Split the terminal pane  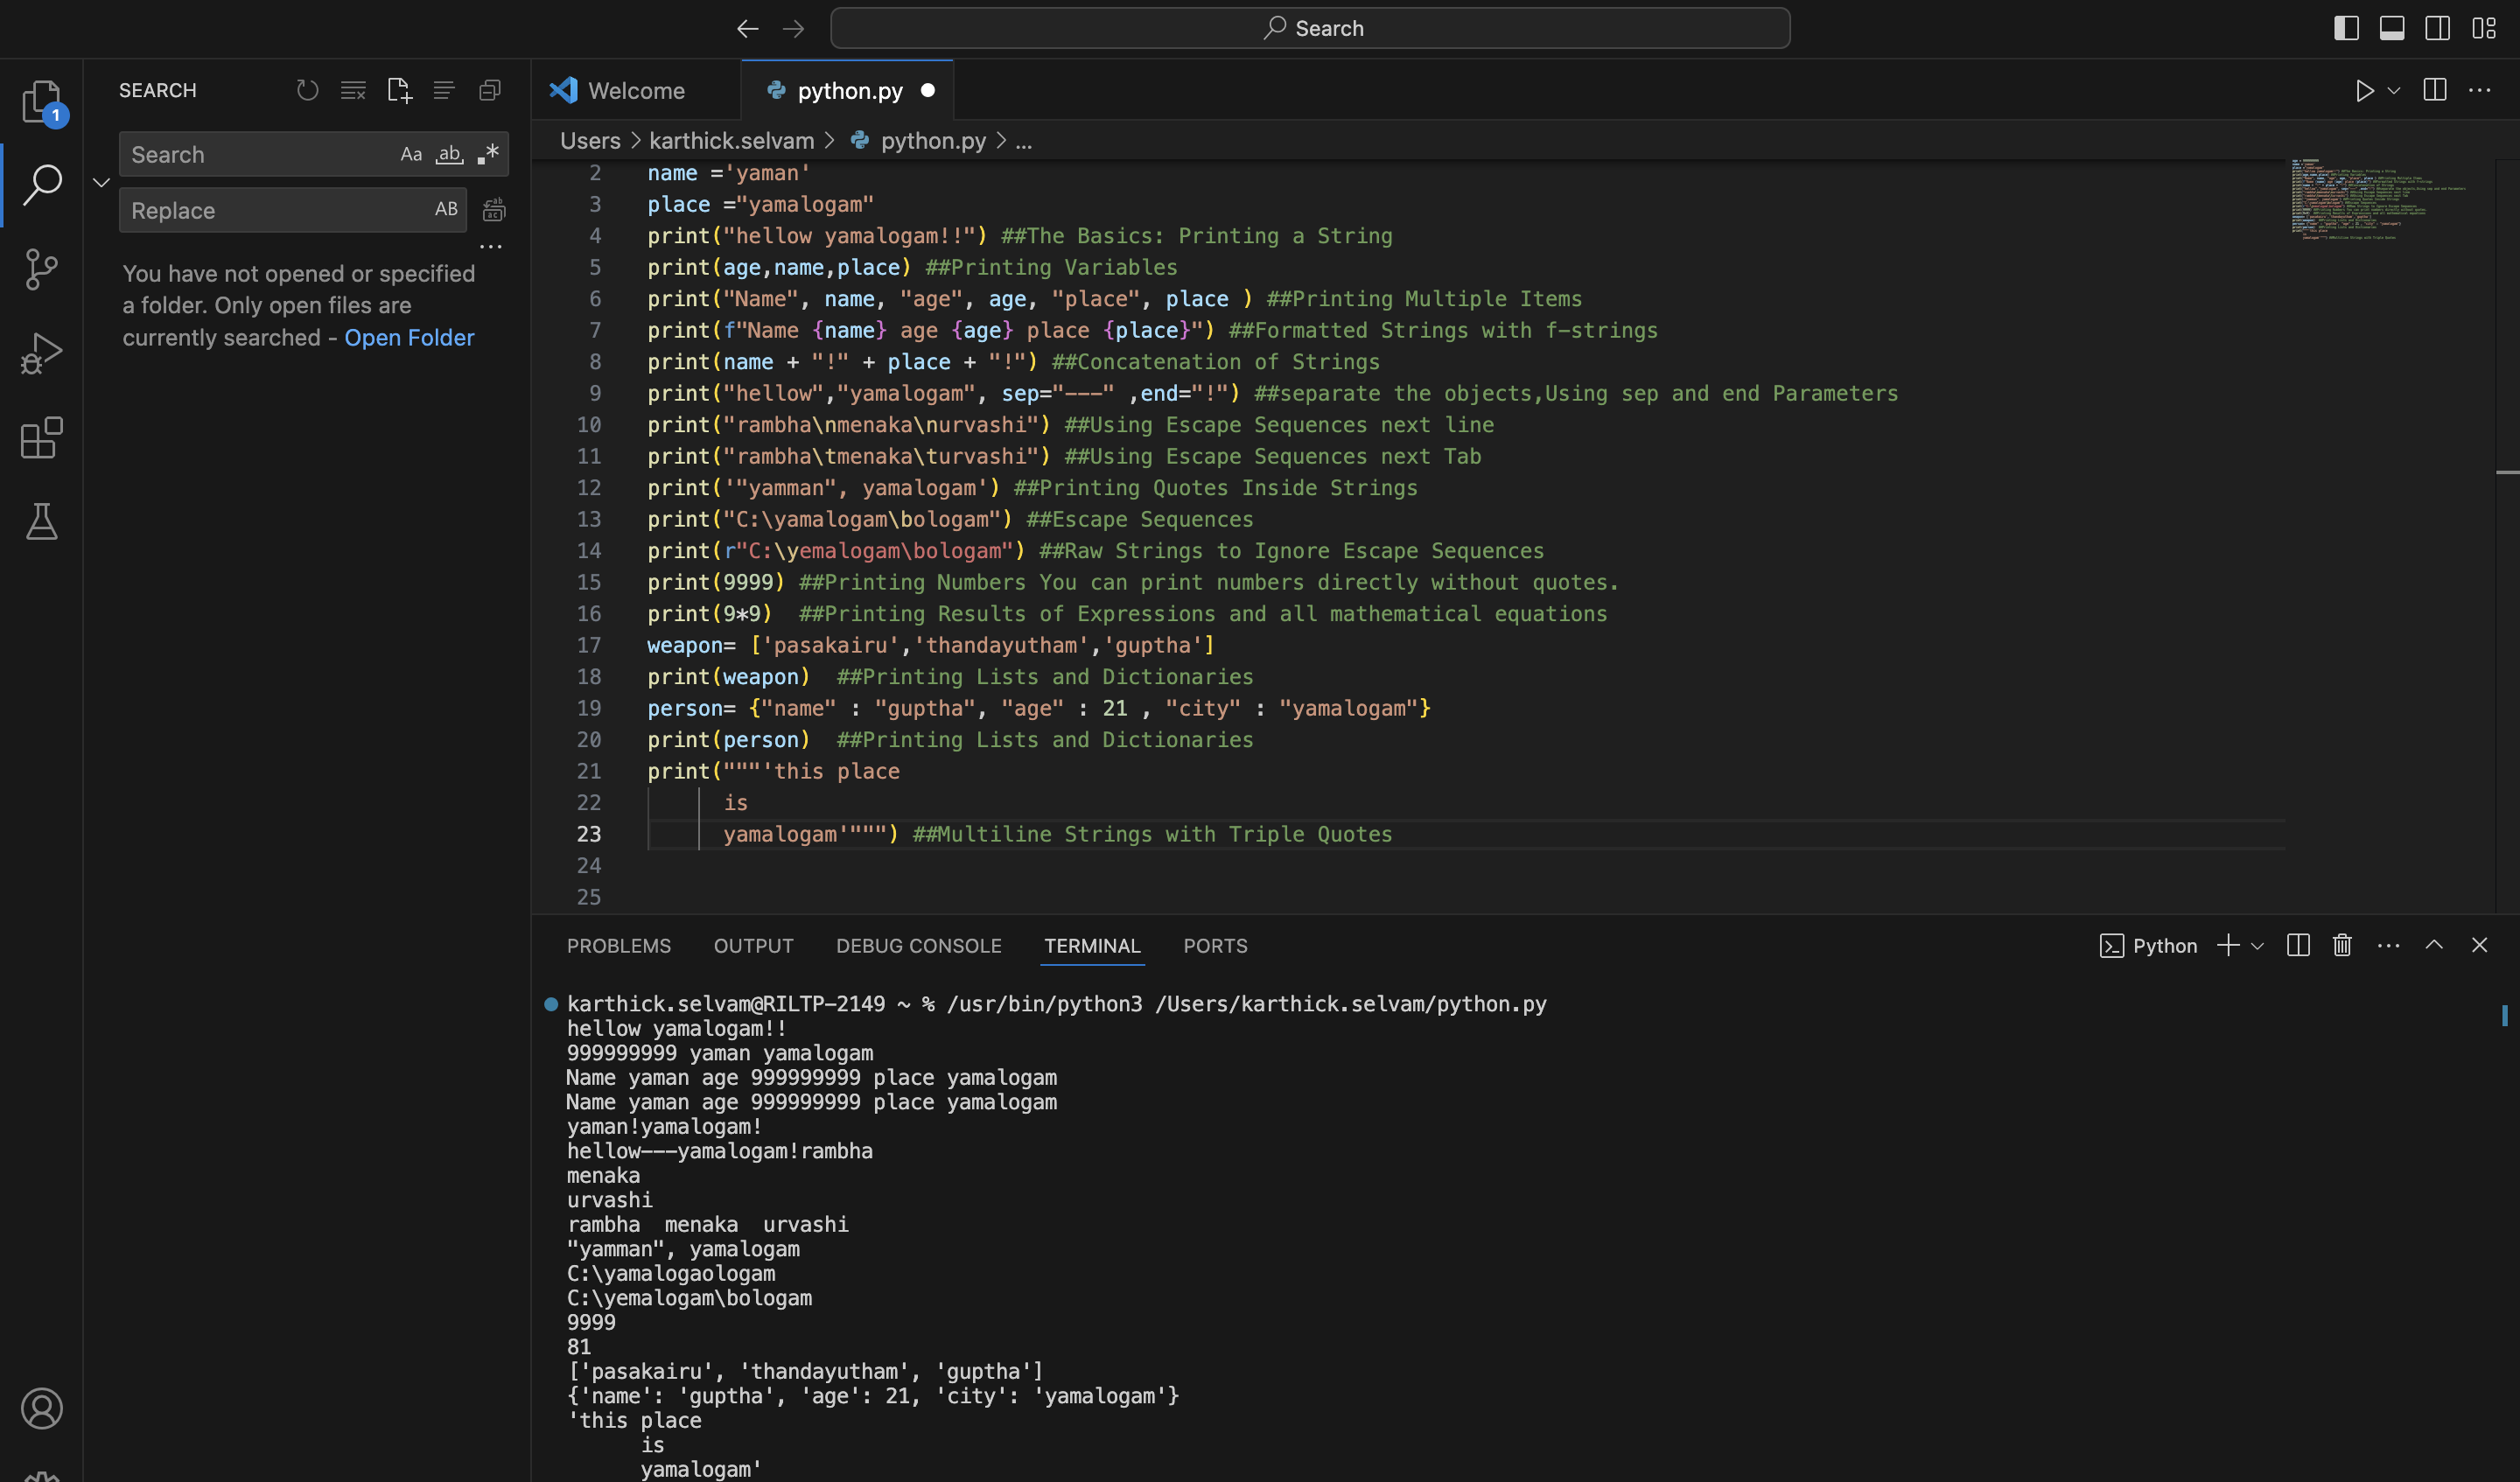(x=2298, y=945)
